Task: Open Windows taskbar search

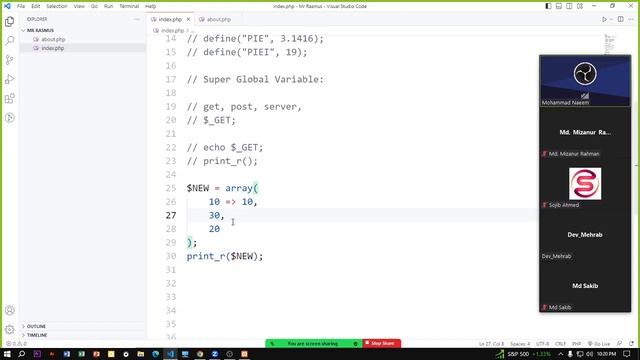Action: (22, 354)
